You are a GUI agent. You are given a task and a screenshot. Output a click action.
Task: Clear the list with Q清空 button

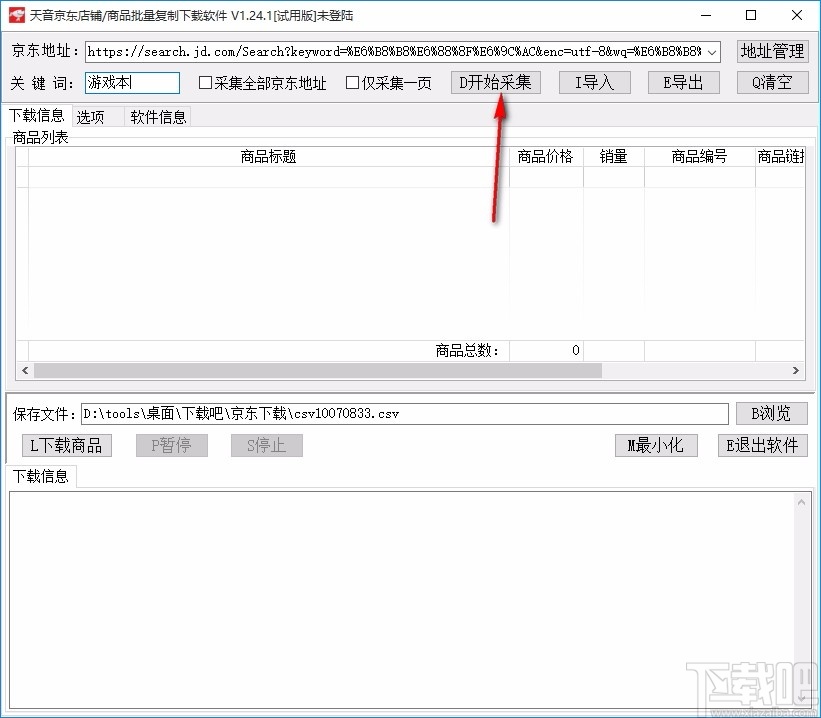coord(770,83)
